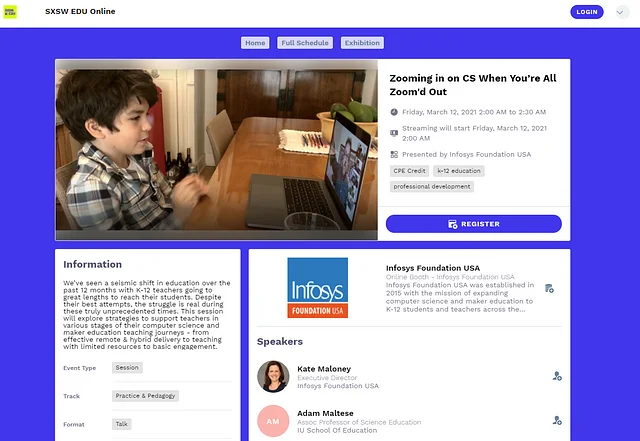Click the session video thumbnail
640x441 pixels.
(216, 150)
